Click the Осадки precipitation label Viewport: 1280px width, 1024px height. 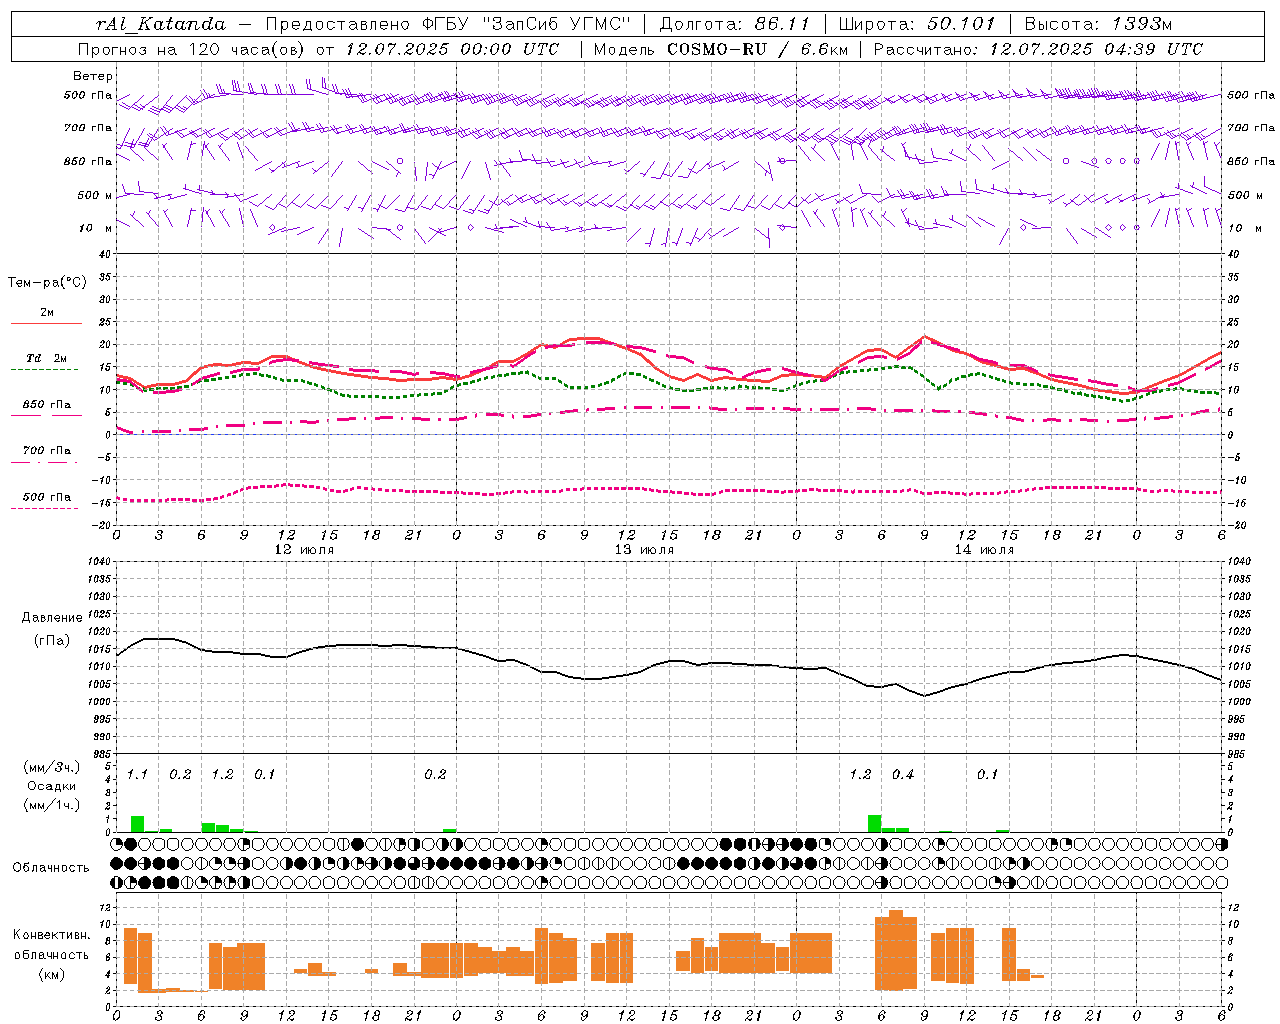(51, 786)
